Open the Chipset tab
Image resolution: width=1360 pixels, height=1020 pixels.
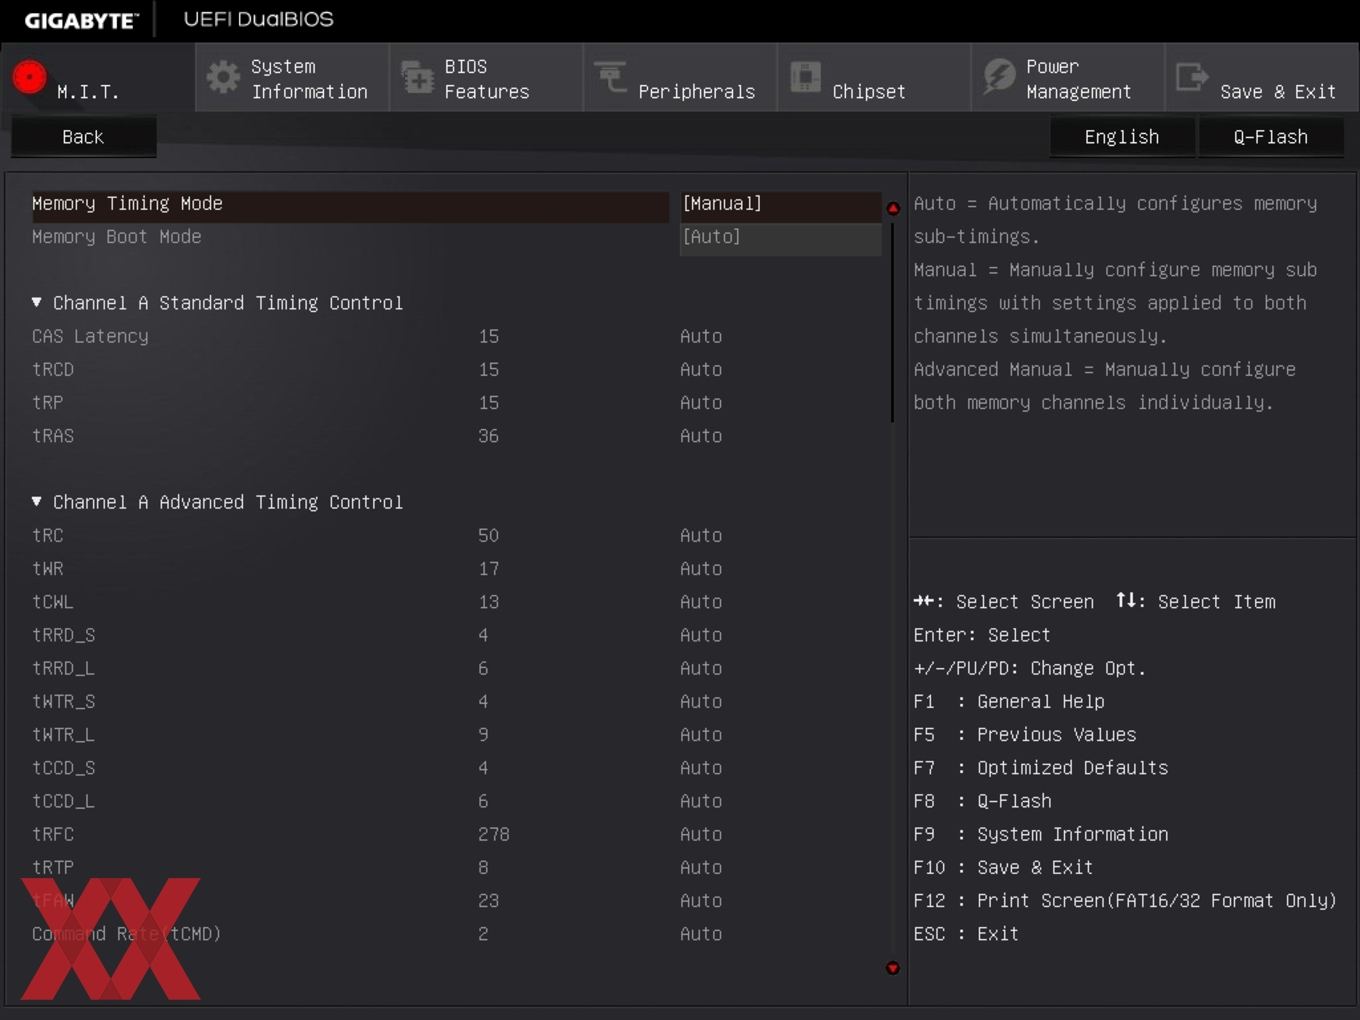874,77
